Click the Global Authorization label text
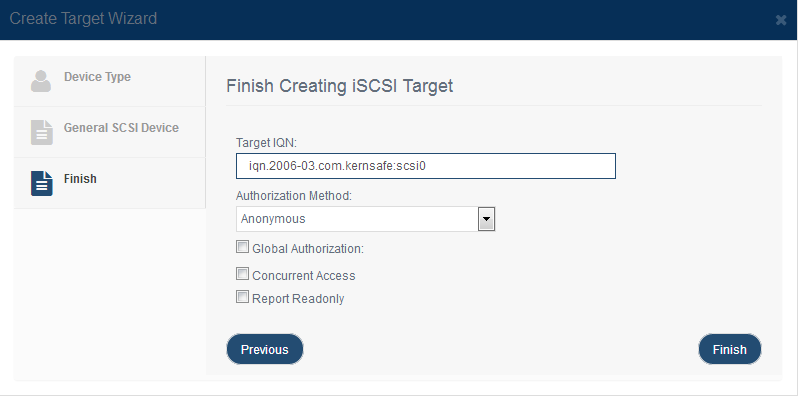Screen dimensions: 798x396 click(308, 249)
